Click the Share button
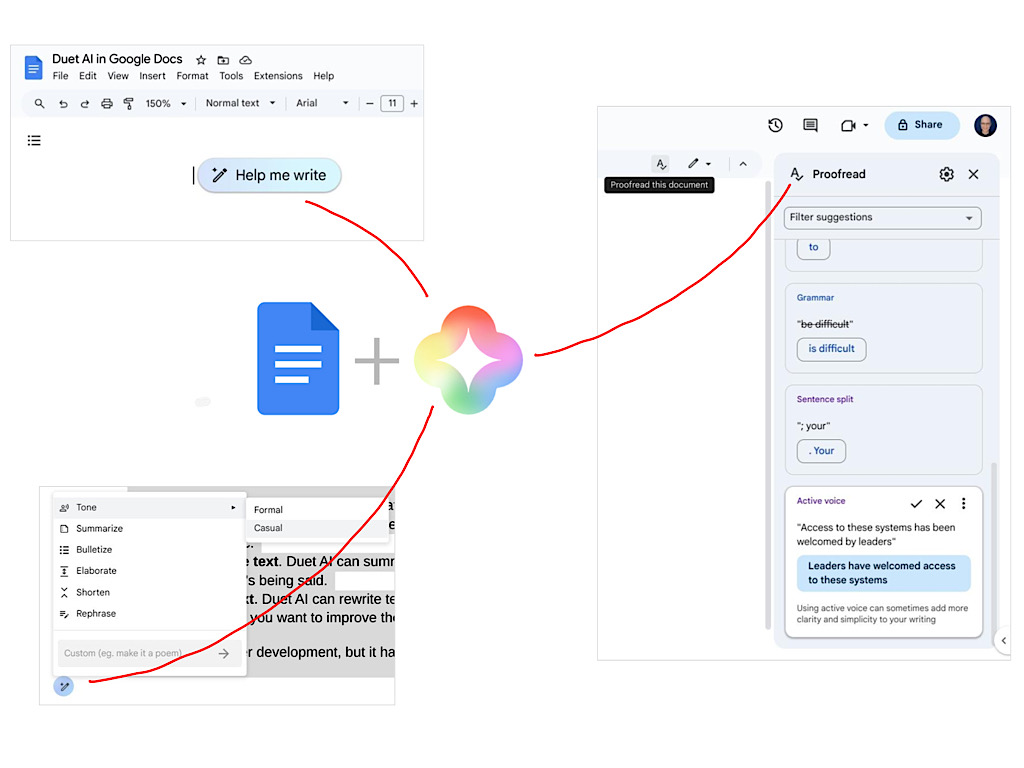The height and width of the screenshot is (768, 1024). tap(921, 125)
